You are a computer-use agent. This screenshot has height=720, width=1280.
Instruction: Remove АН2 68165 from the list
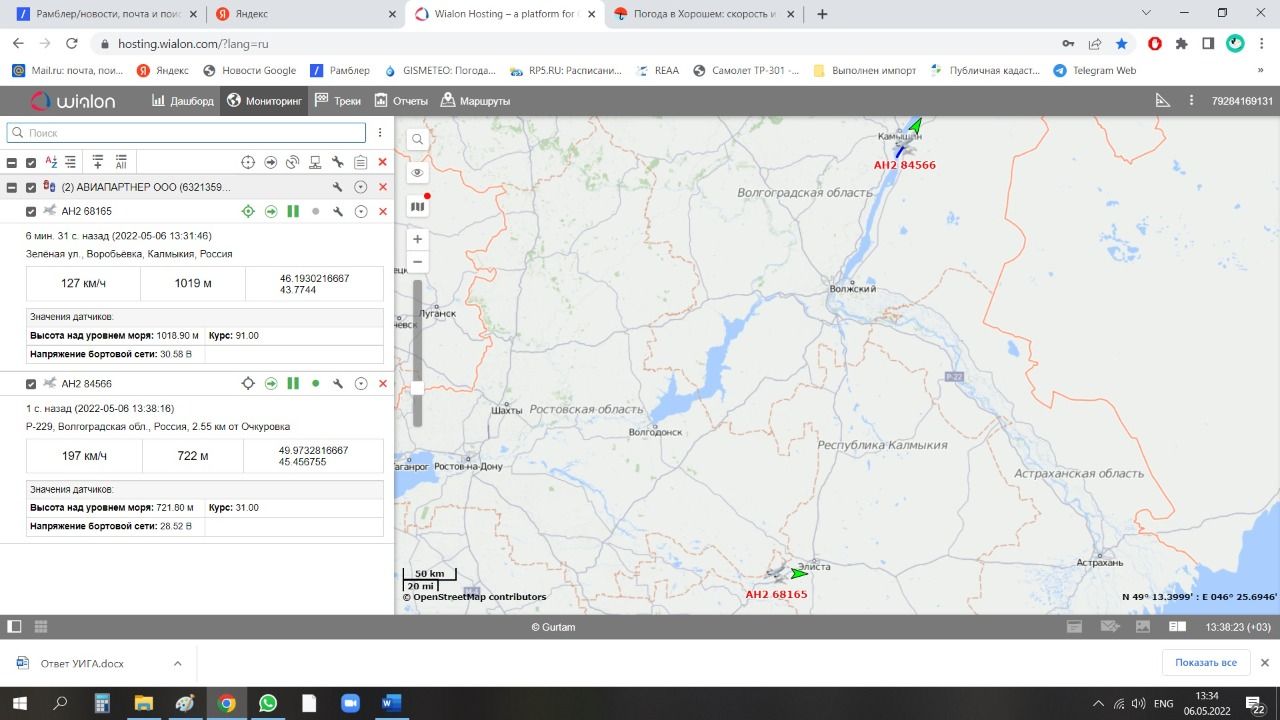[382, 212]
